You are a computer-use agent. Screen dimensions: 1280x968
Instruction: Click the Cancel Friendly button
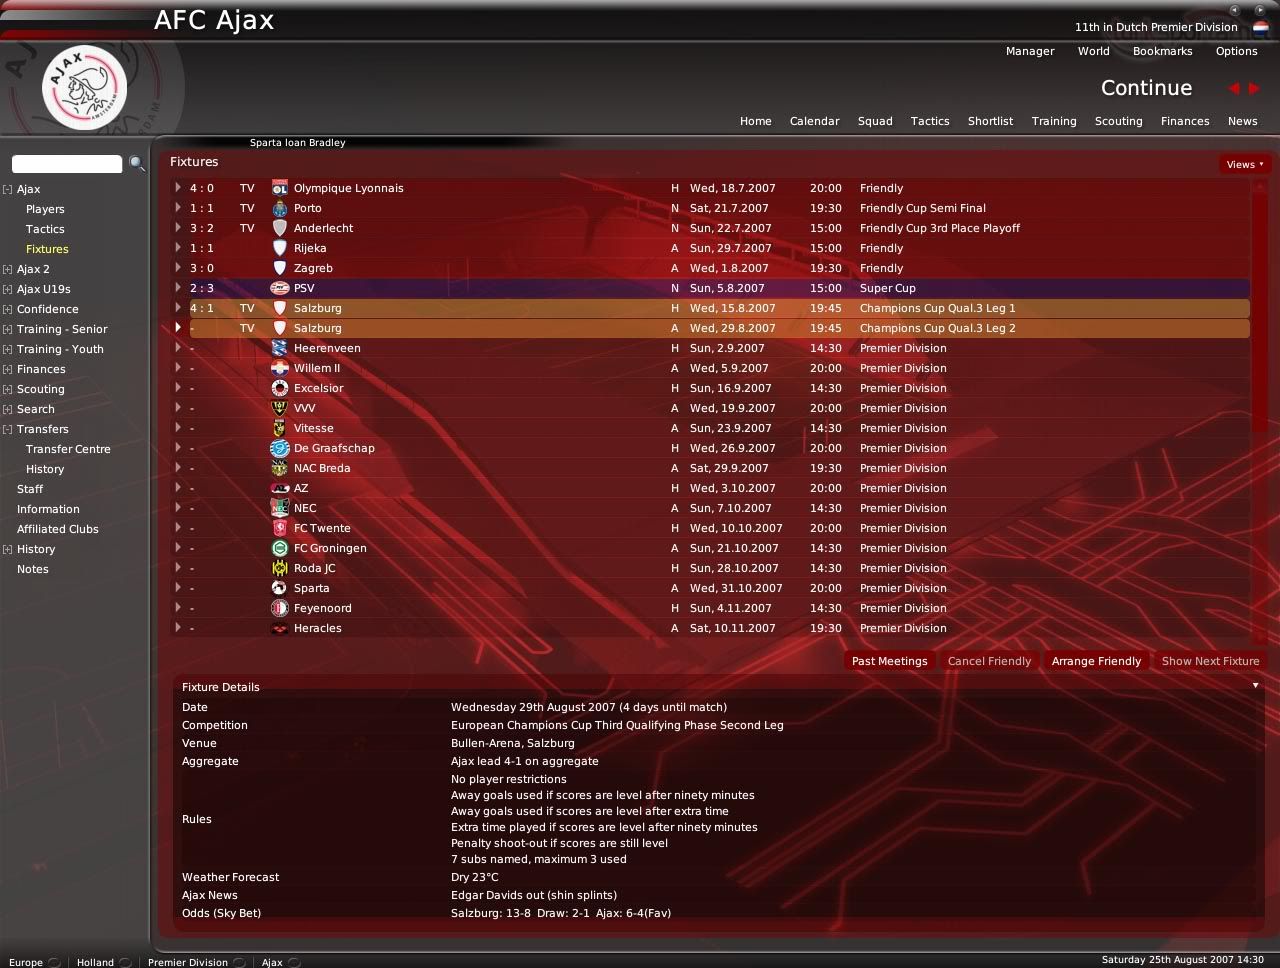tap(989, 661)
